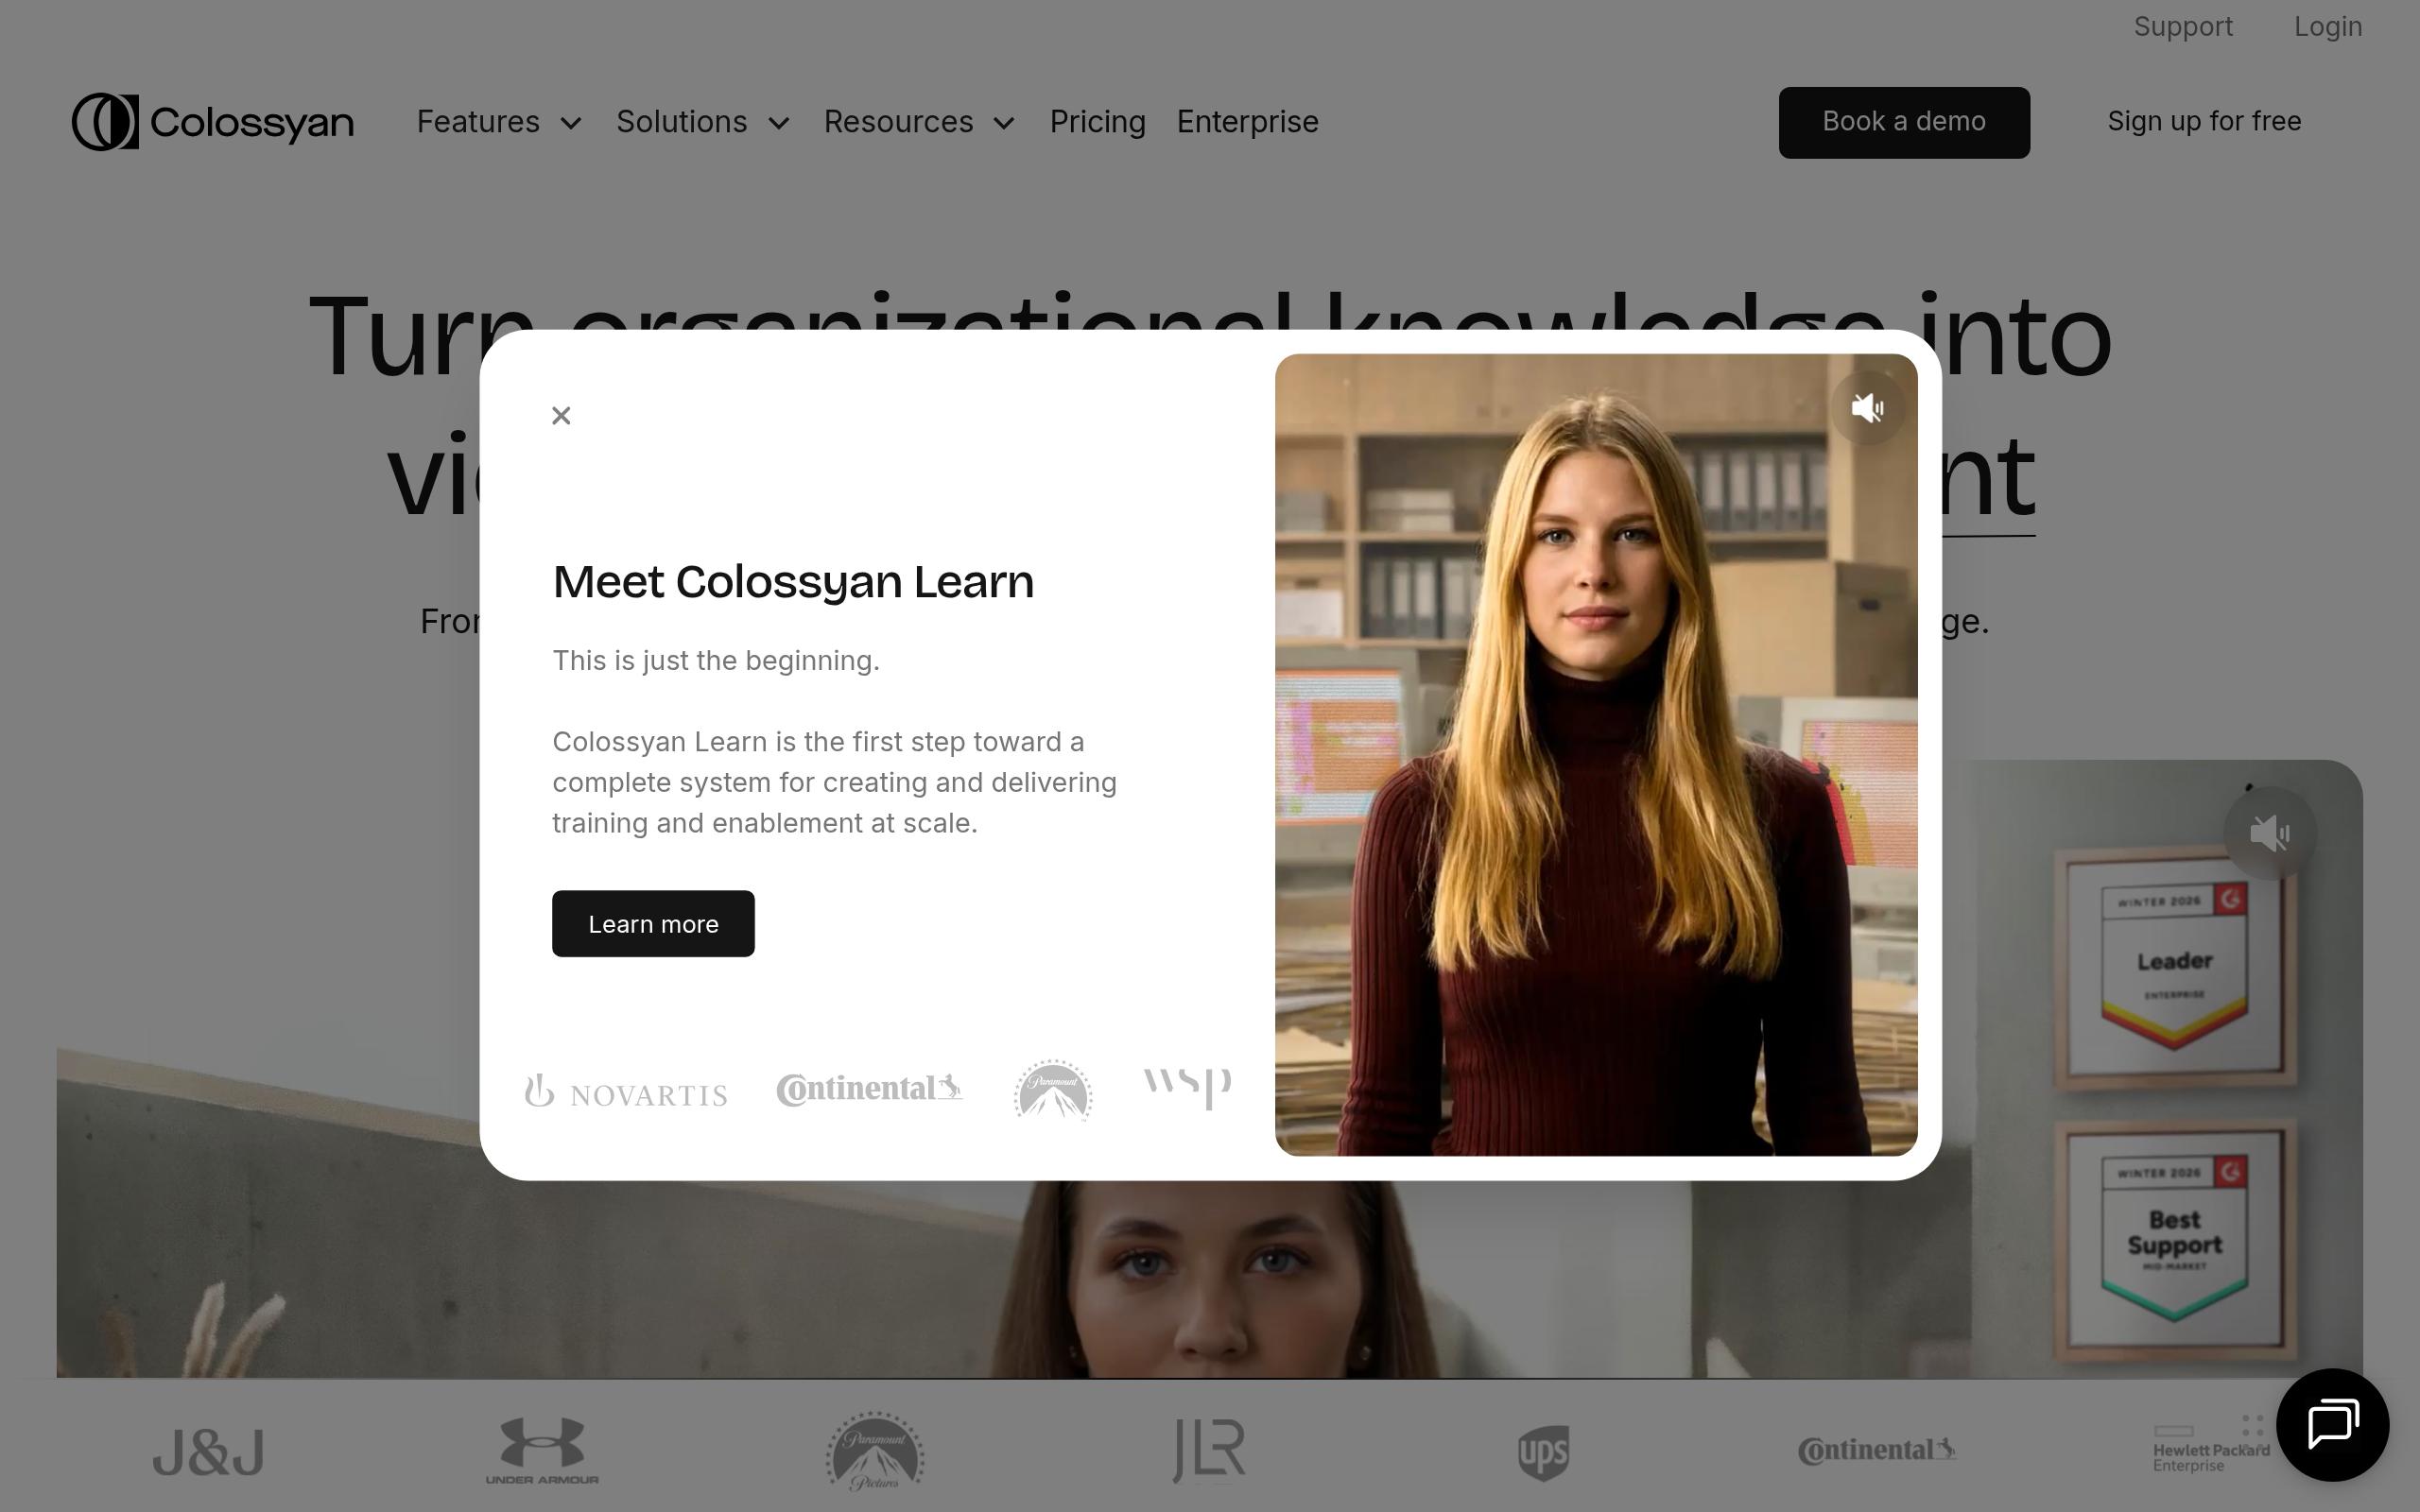
Task: Click the WSP logo in the popup
Action: [x=1187, y=1087]
